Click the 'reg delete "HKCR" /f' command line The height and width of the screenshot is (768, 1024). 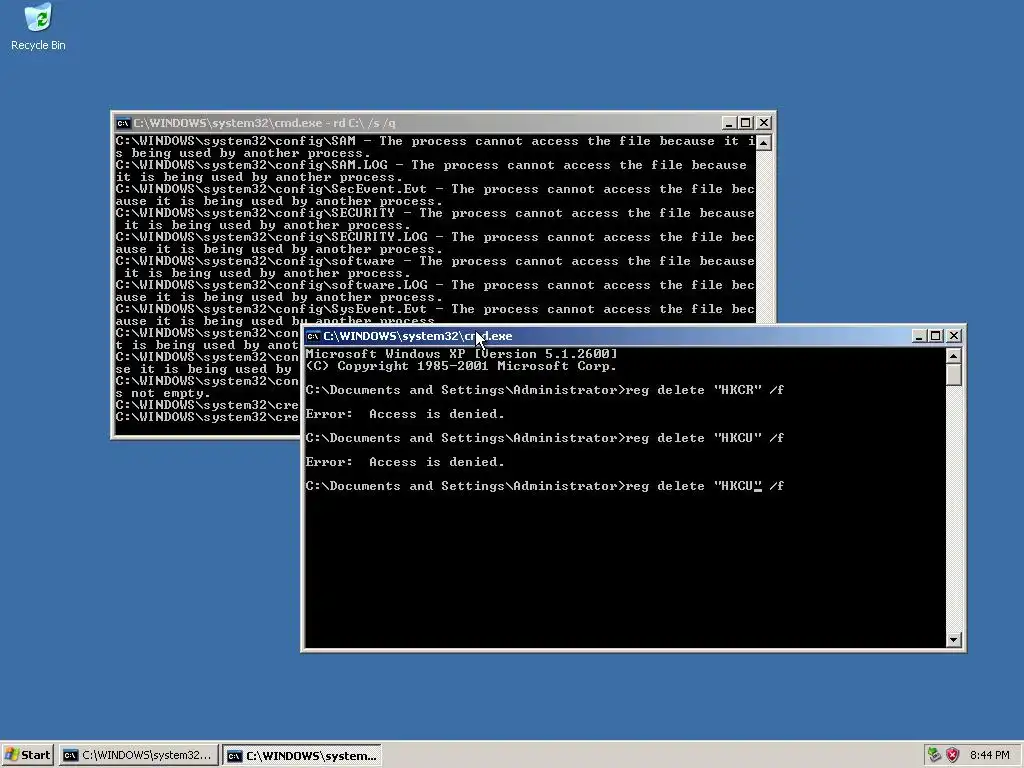(x=545, y=390)
